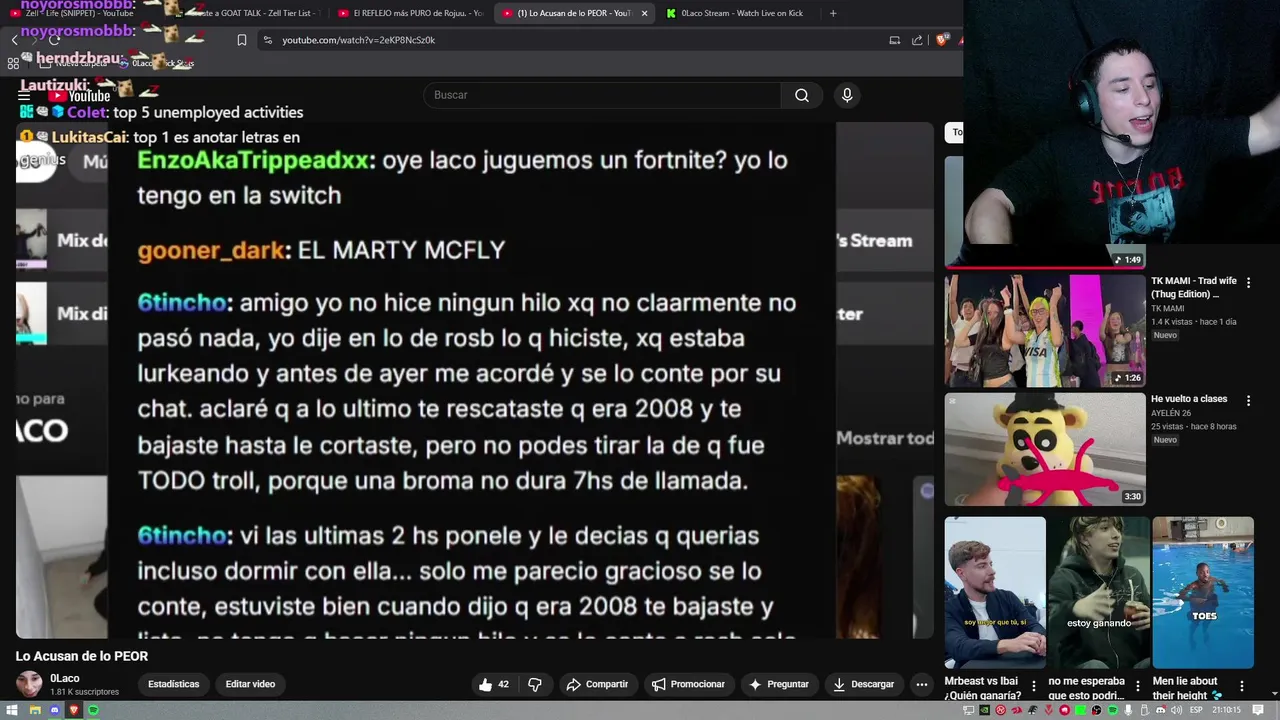Open TK MAMI - Trad wife title link
This screenshot has width=1280, height=720.
(1193, 288)
